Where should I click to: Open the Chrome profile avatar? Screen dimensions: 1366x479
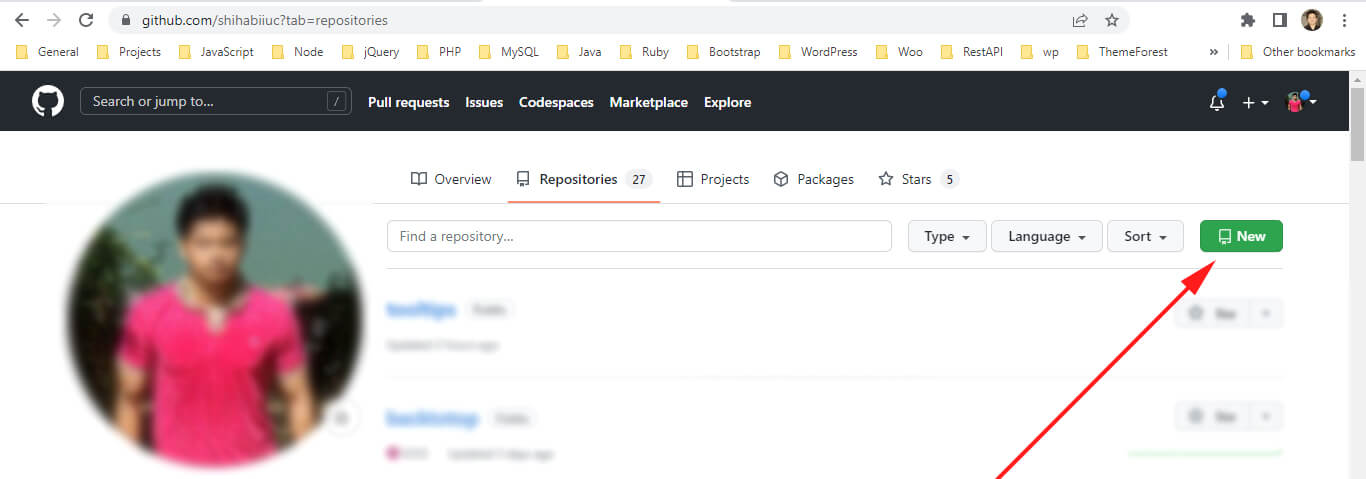pyautogui.click(x=1311, y=20)
